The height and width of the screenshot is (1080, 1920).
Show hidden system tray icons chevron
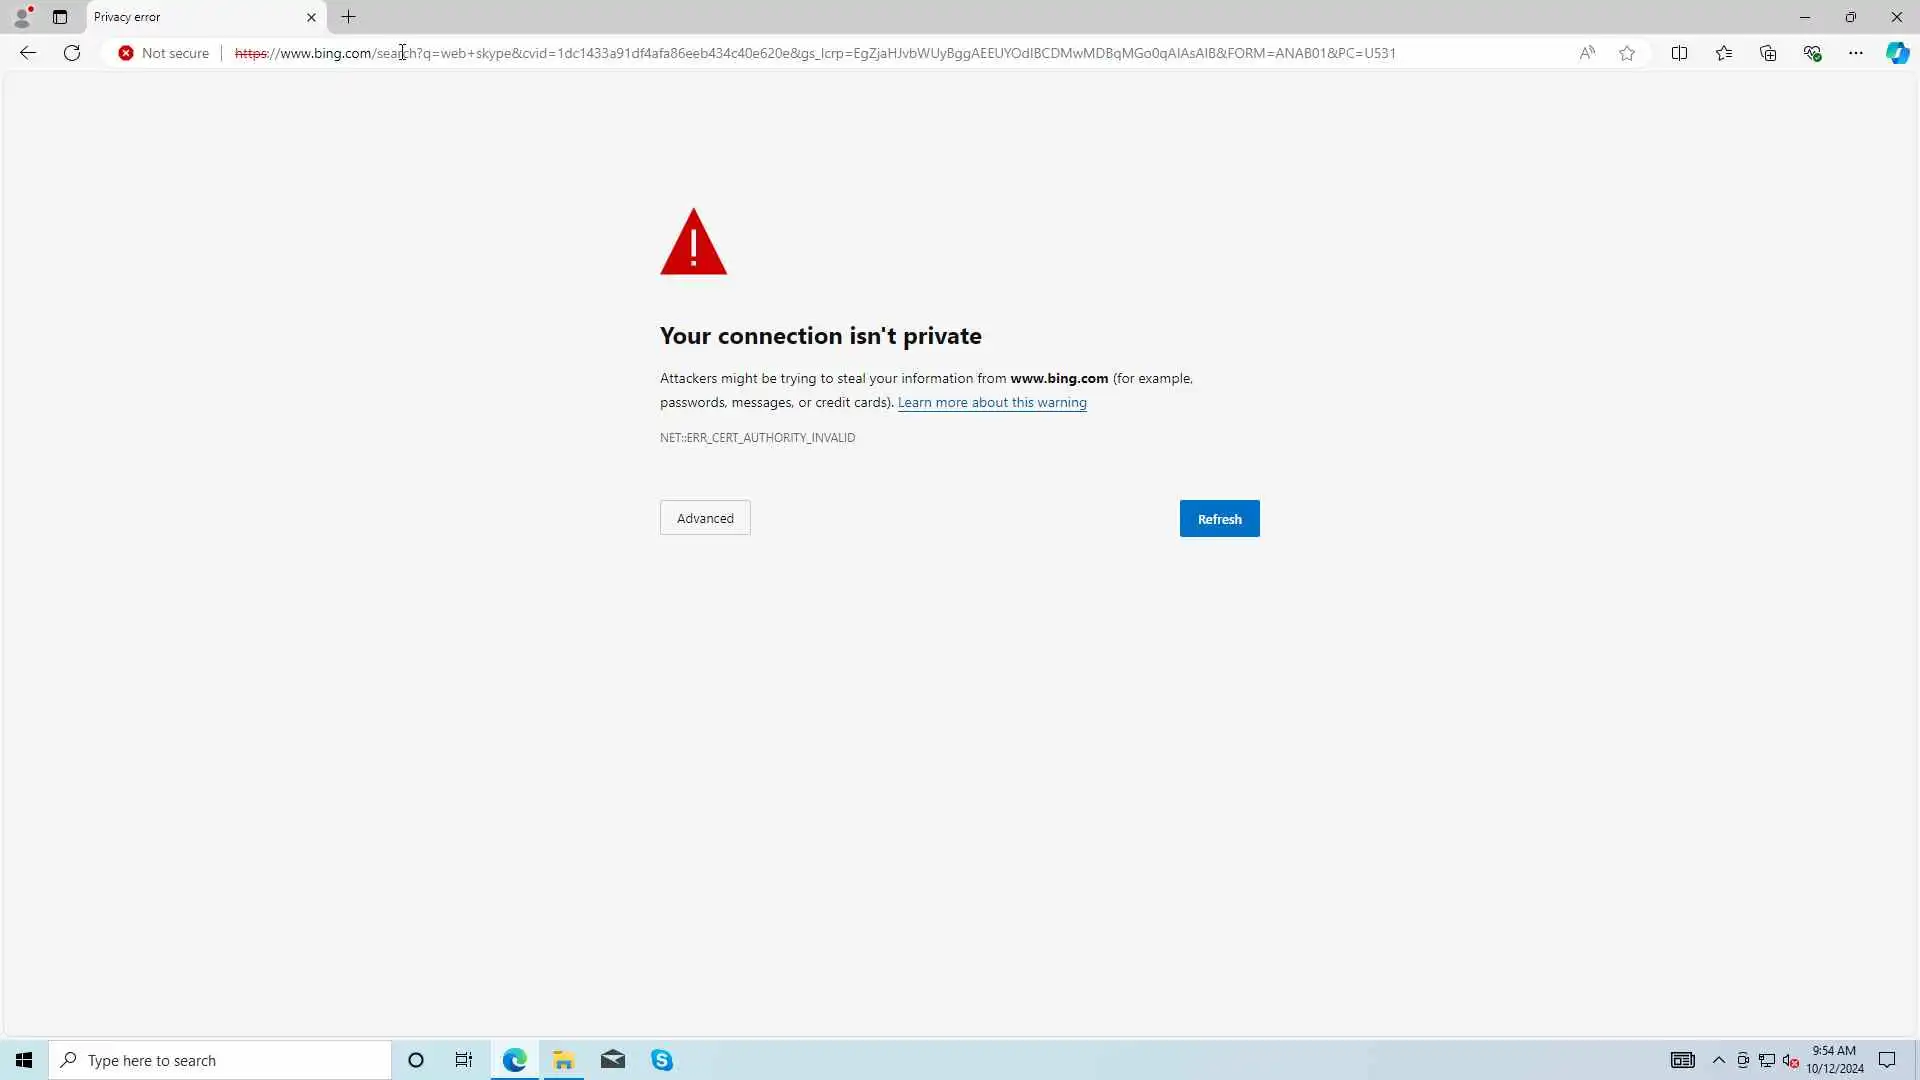[x=1719, y=1060]
